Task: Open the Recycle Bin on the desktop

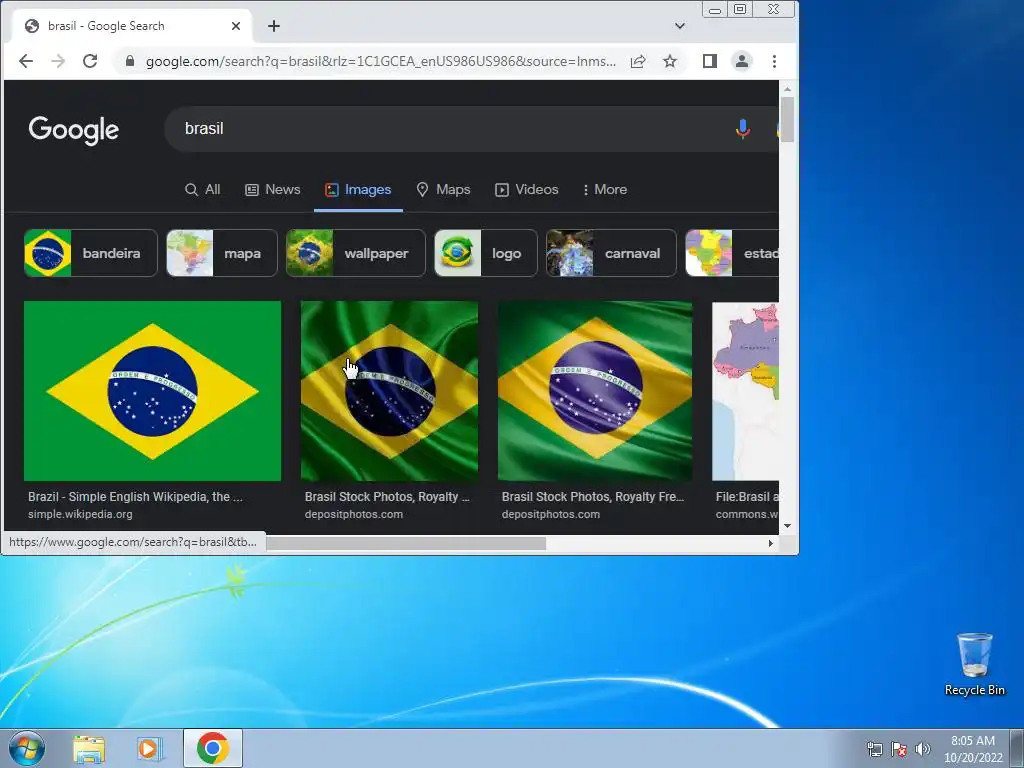Action: tap(974, 664)
